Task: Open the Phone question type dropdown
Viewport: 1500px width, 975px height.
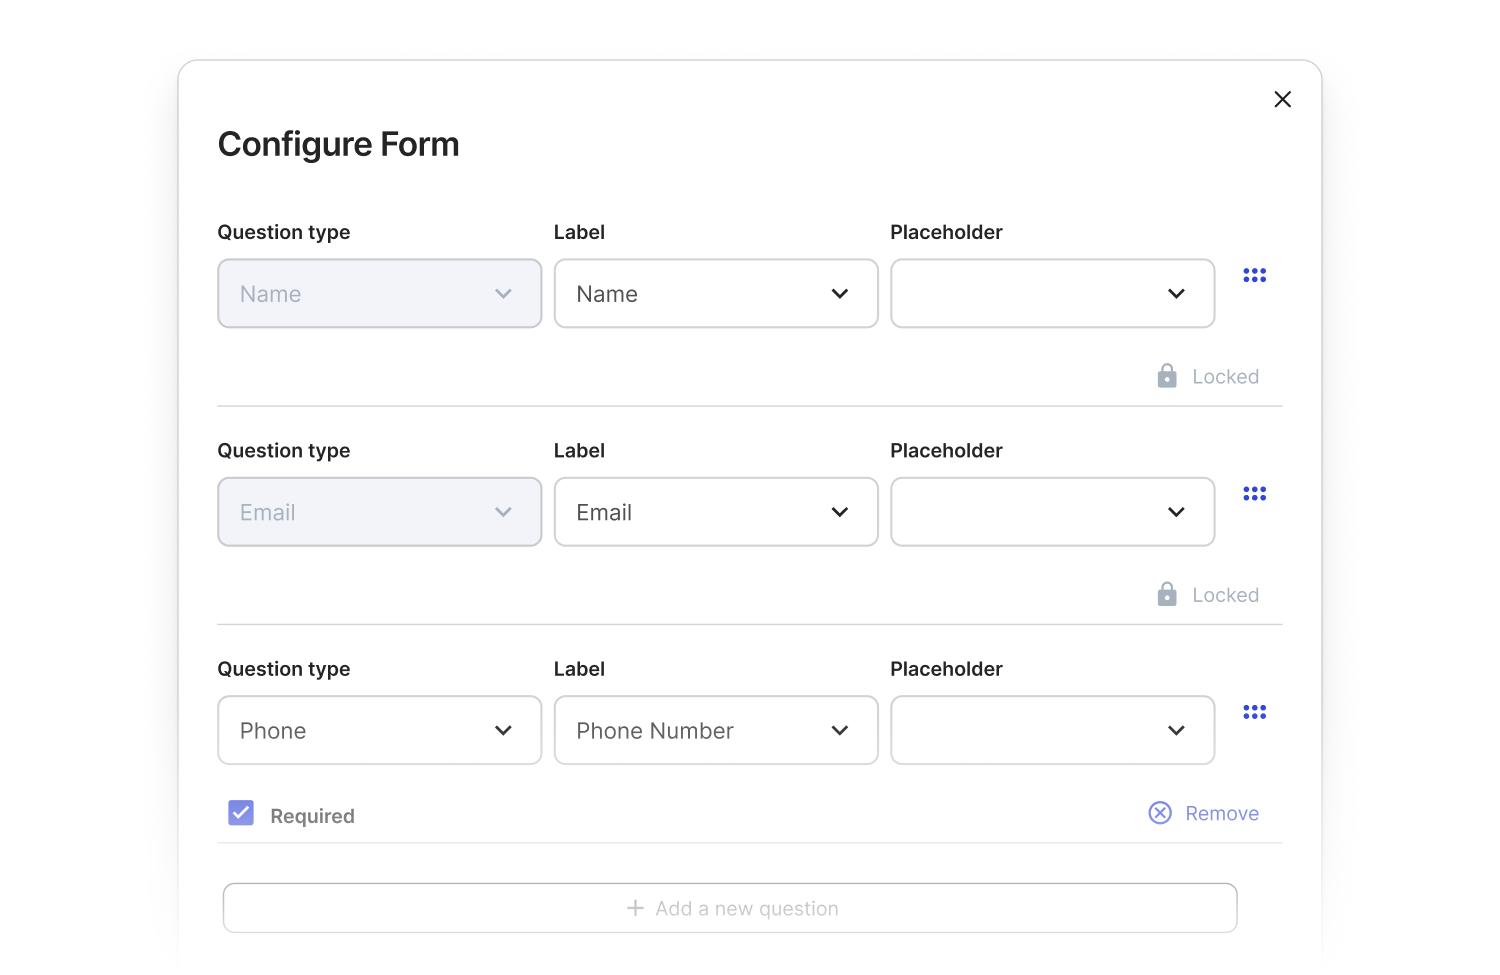Action: tap(380, 731)
